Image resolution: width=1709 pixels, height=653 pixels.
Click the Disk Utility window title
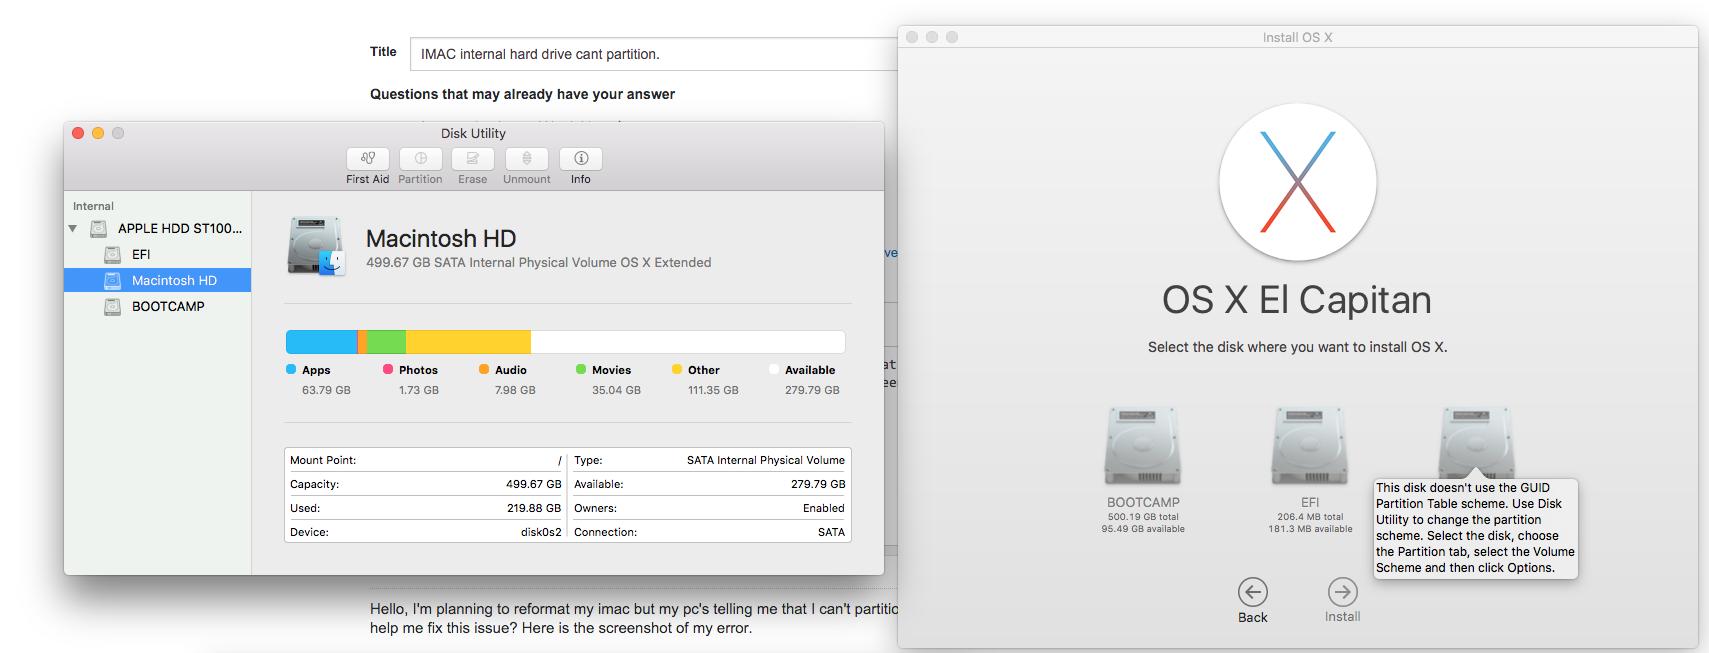[473, 133]
